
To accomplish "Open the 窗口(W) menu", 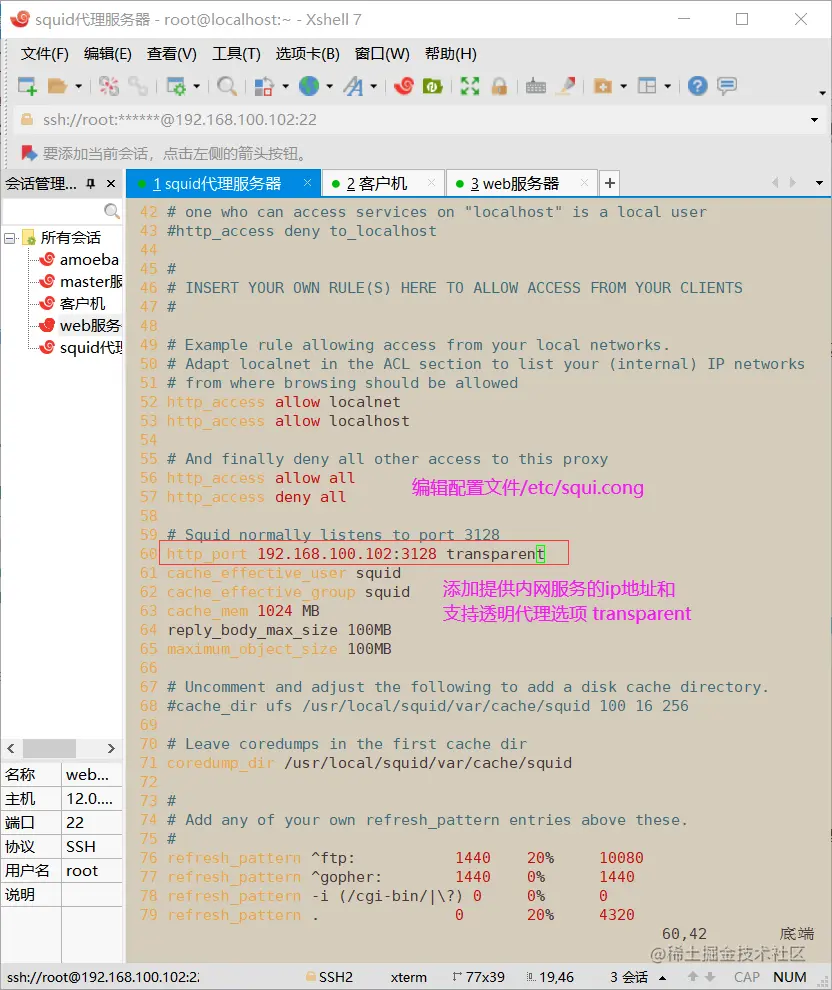I will point(382,54).
